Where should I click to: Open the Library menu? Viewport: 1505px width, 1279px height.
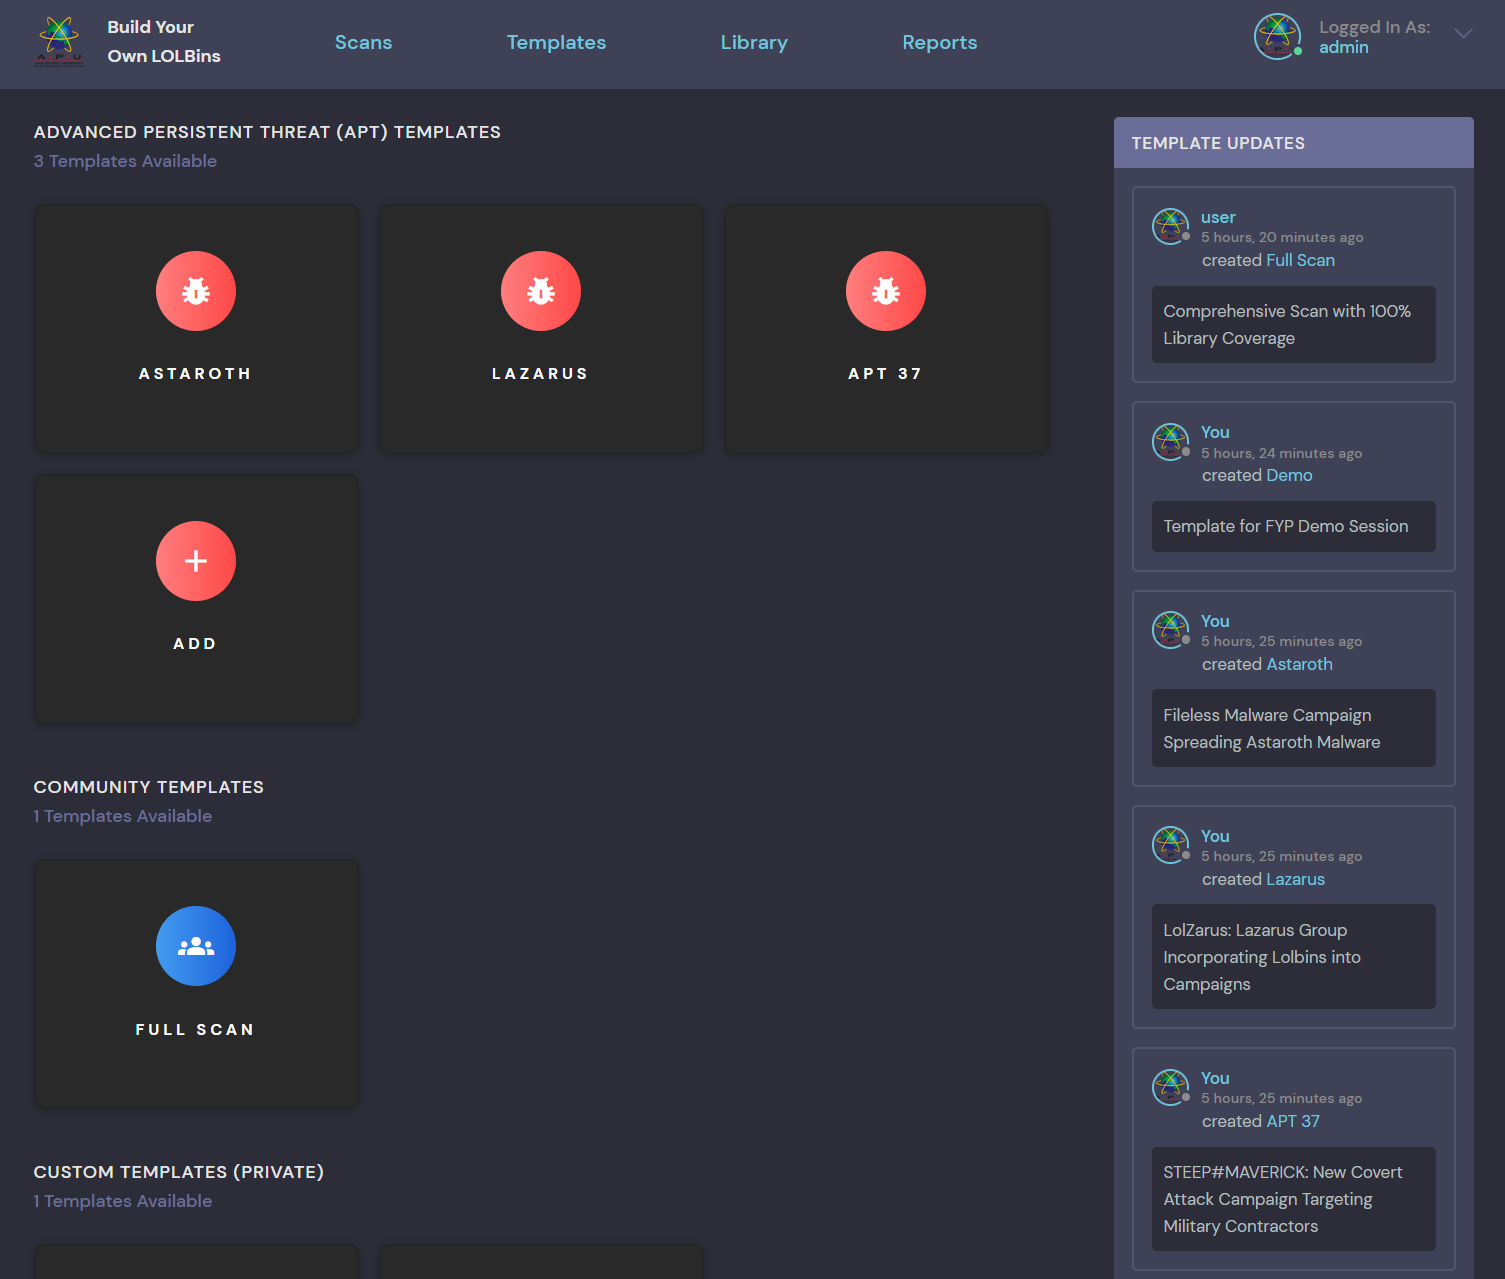tap(754, 42)
